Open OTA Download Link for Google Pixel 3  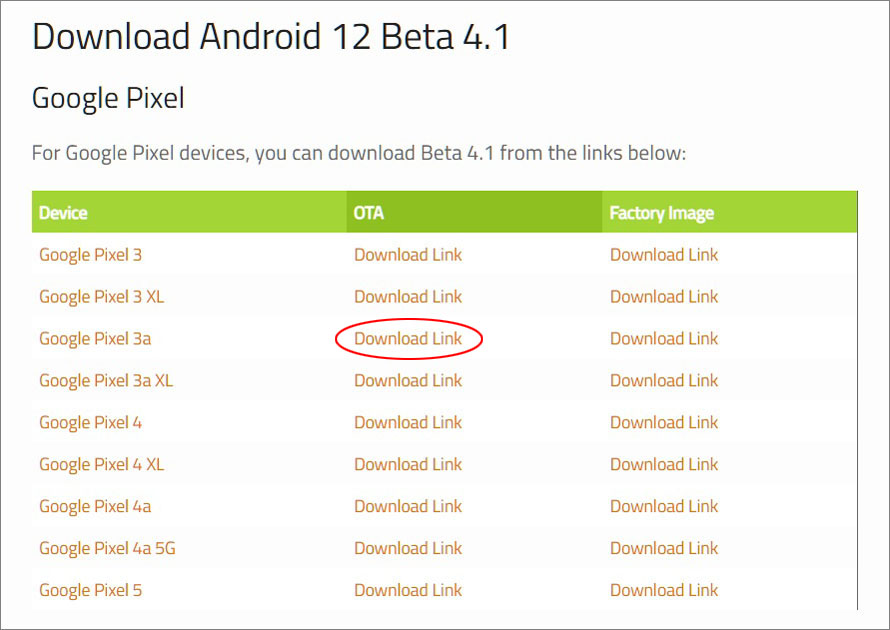click(408, 255)
